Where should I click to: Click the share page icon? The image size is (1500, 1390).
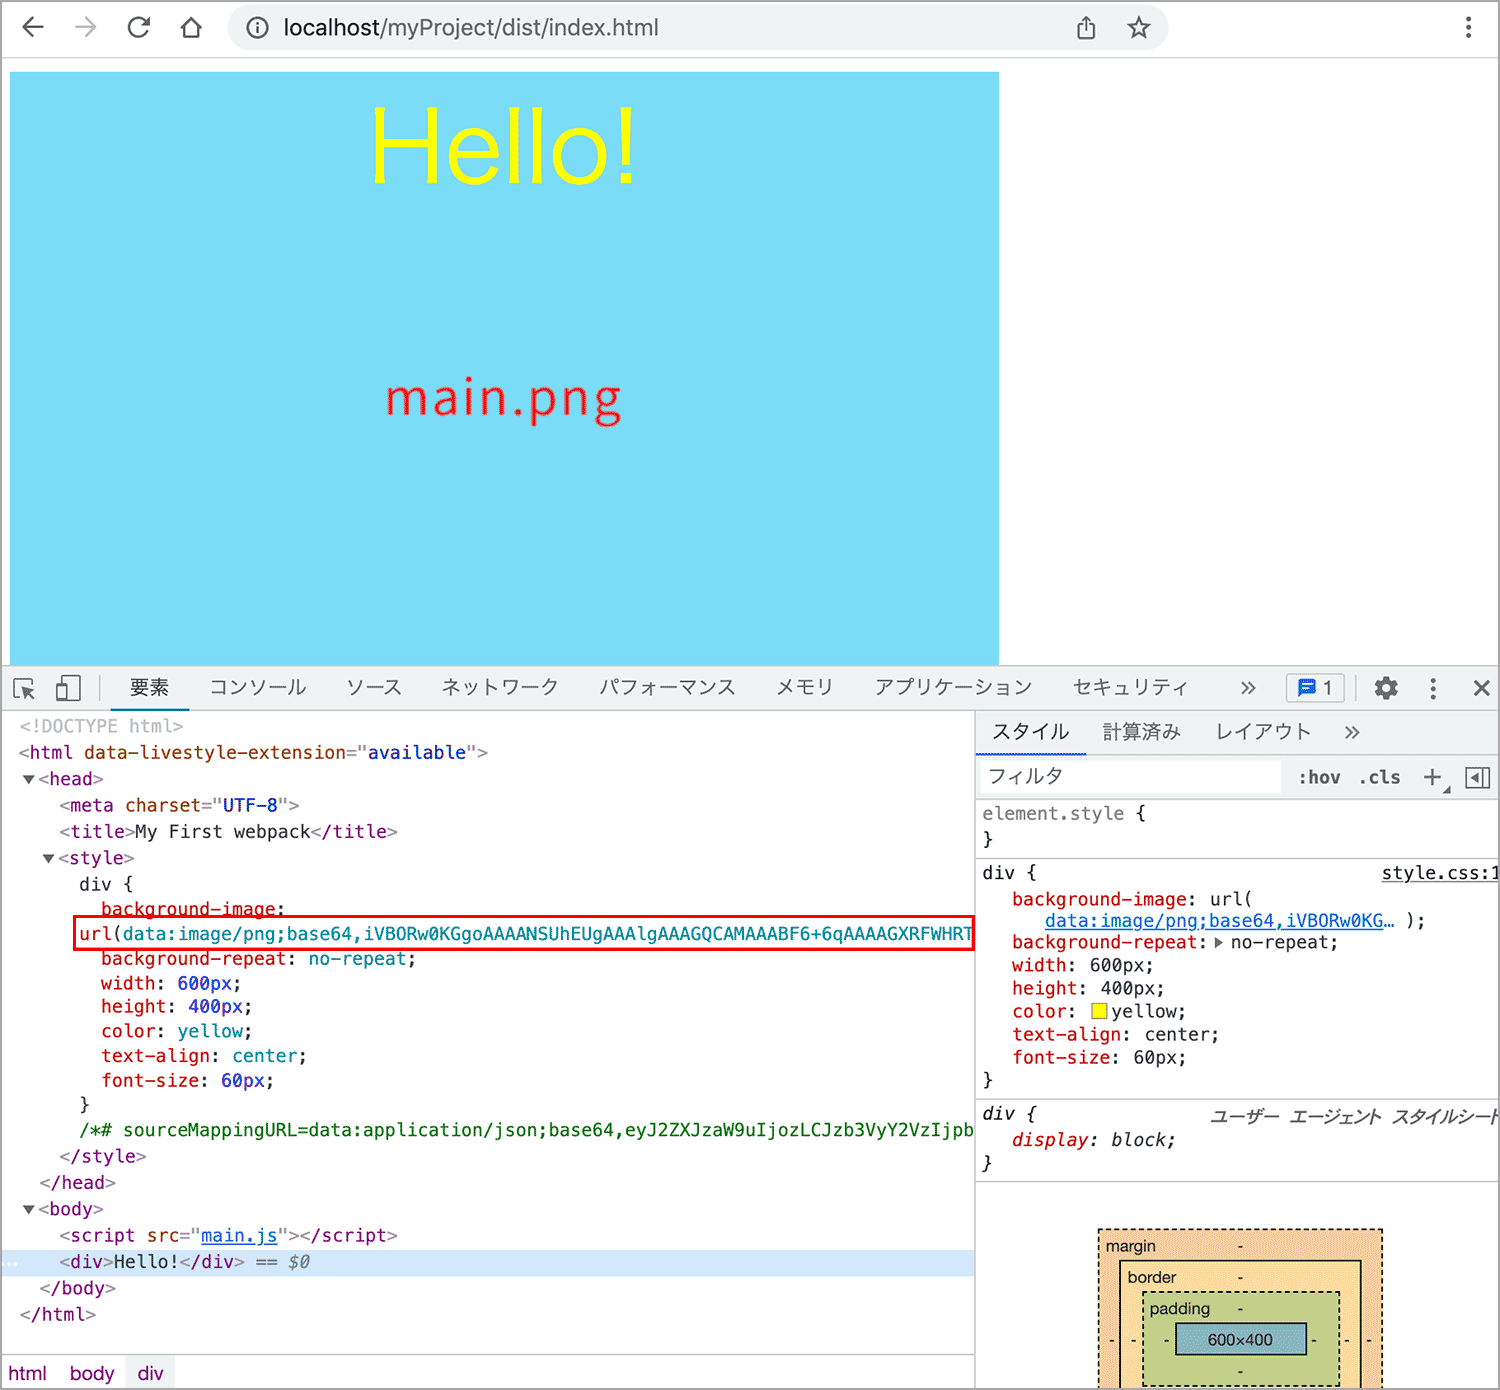coord(1087,28)
